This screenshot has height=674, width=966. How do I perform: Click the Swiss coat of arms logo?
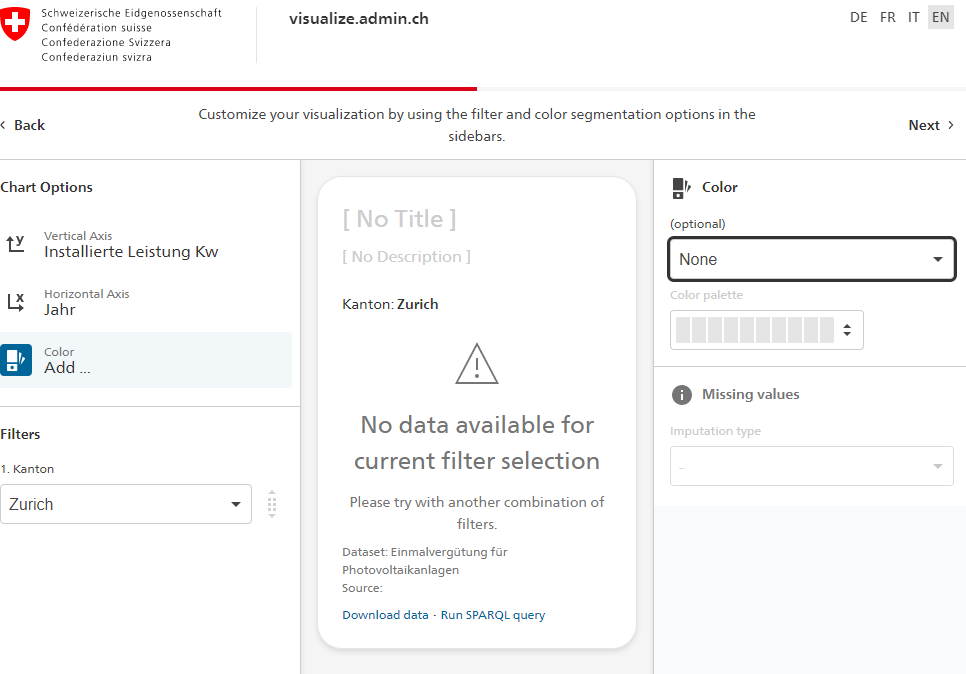click(15, 23)
